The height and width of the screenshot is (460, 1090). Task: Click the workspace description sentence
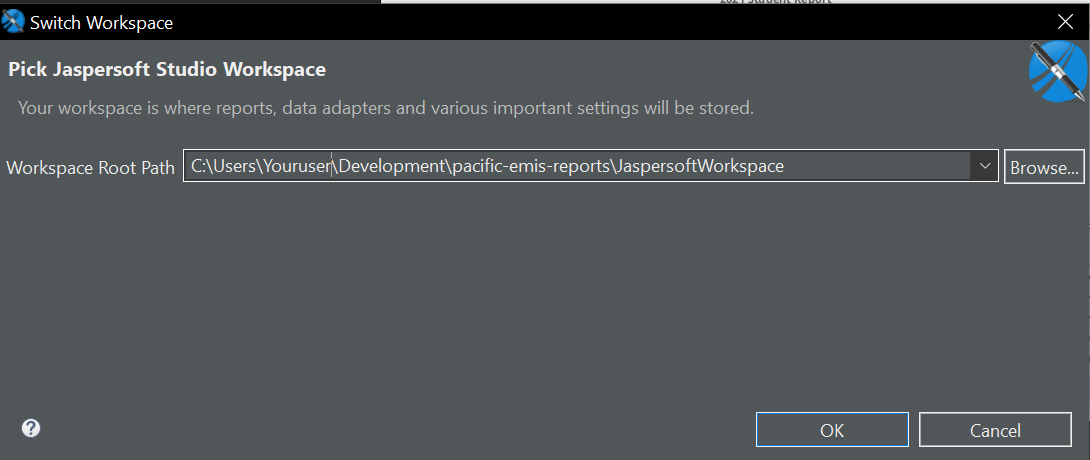(385, 107)
